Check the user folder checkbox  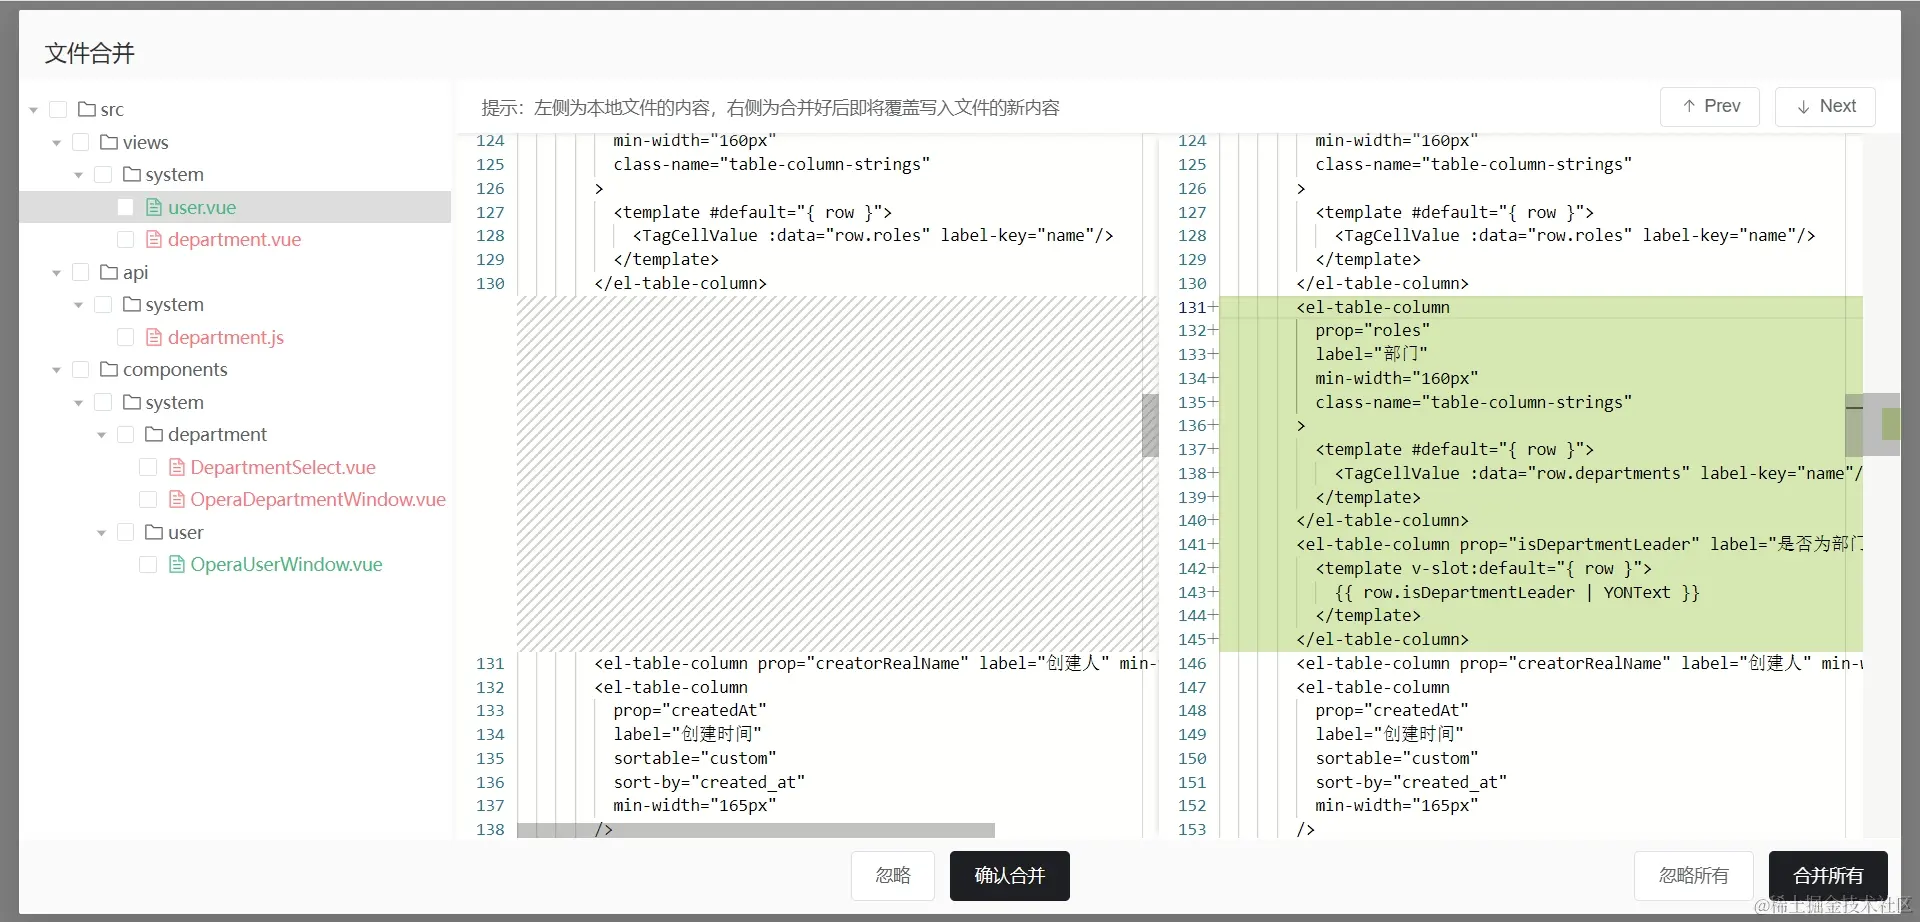[x=126, y=532]
